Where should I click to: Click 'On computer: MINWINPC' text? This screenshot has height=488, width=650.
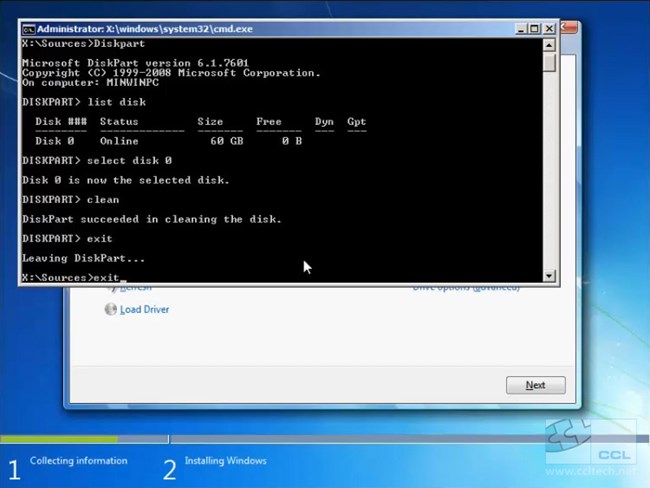pyautogui.click(x=90, y=83)
